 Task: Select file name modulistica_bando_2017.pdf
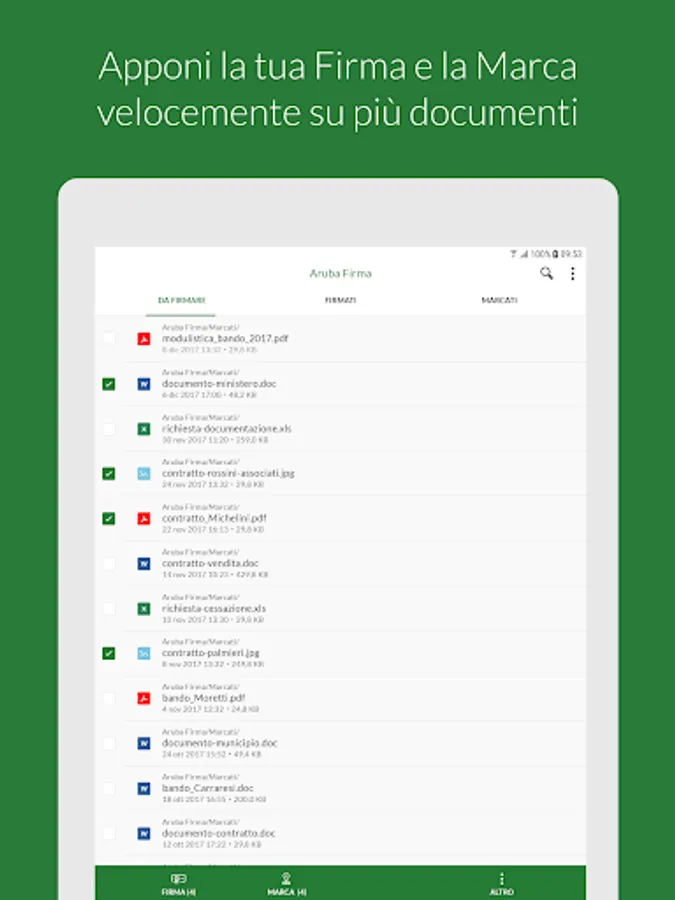click(225, 339)
